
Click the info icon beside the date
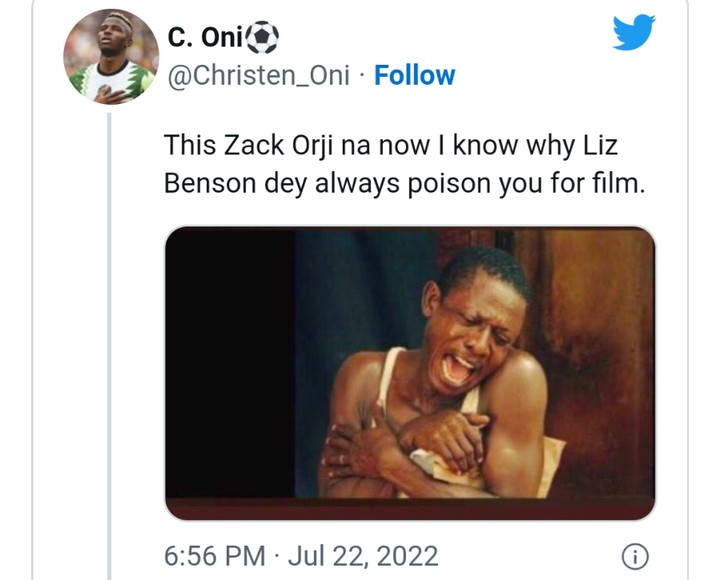click(637, 555)
